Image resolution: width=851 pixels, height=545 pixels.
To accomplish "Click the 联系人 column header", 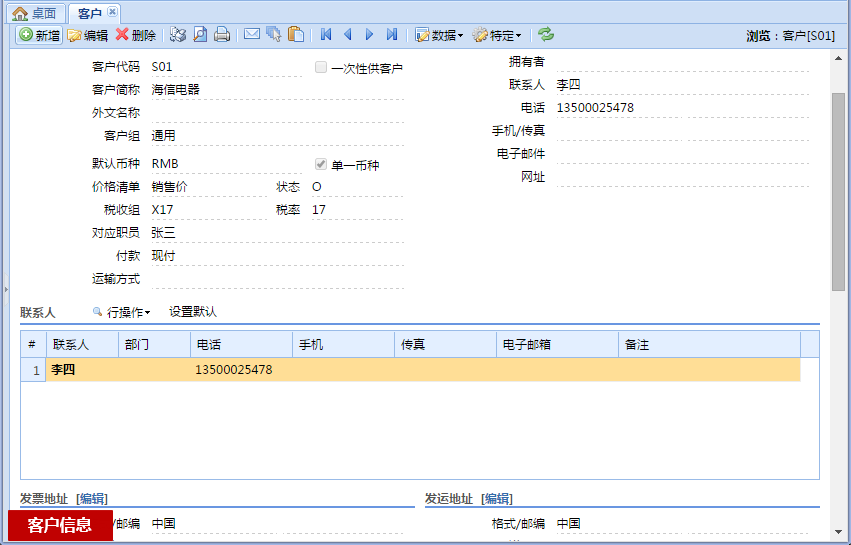I will click(82, 345).
